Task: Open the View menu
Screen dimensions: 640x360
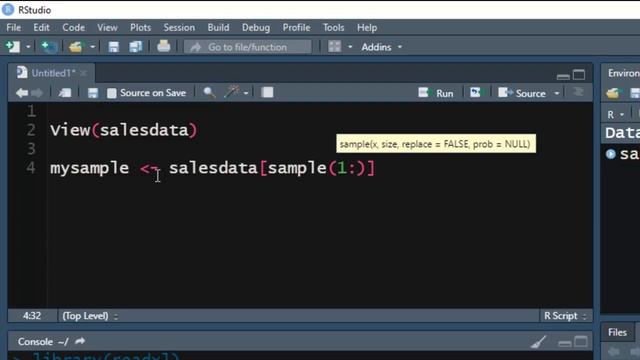Action: 107,27
